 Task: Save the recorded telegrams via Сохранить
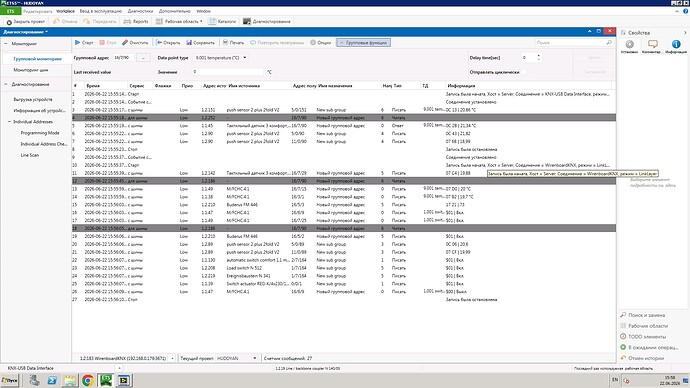click(x=200, y=43)
